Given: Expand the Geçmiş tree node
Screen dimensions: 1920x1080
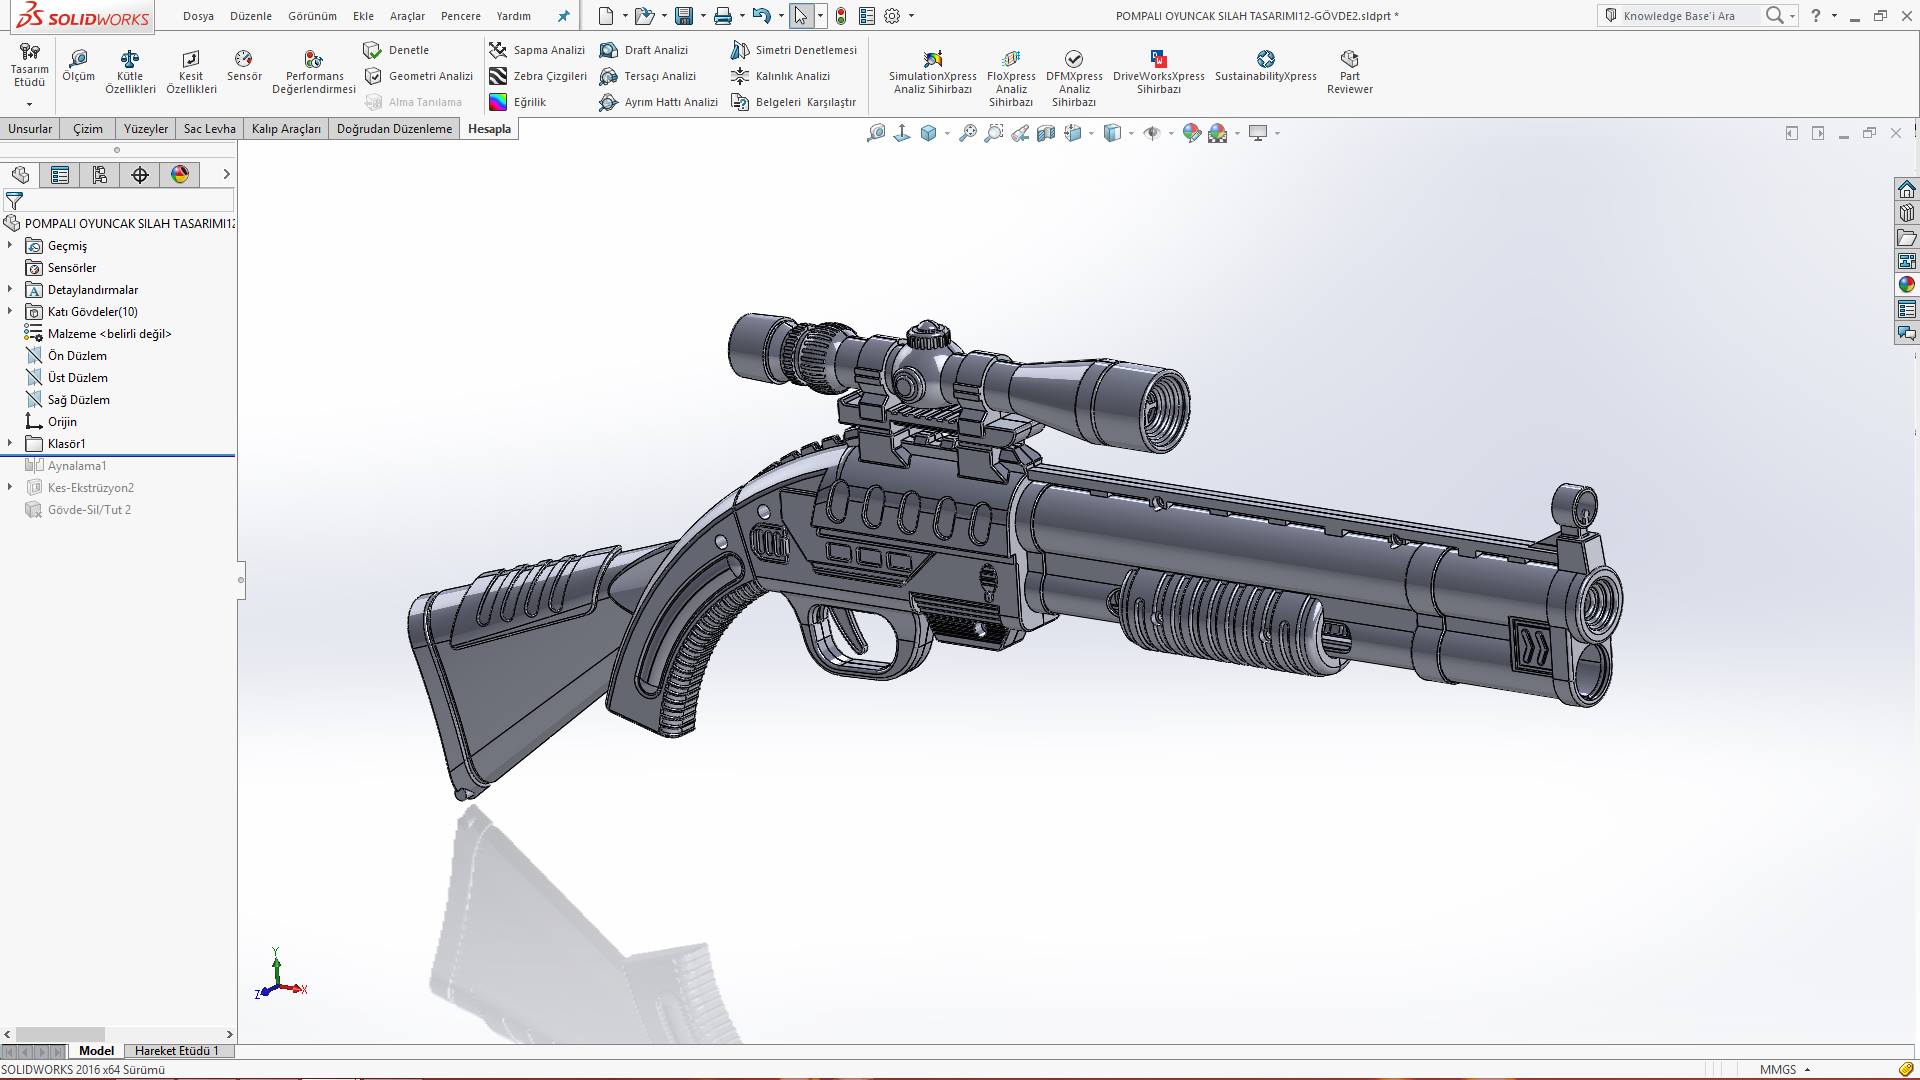Looking at the screenshot, I should [x=10, y=245].
